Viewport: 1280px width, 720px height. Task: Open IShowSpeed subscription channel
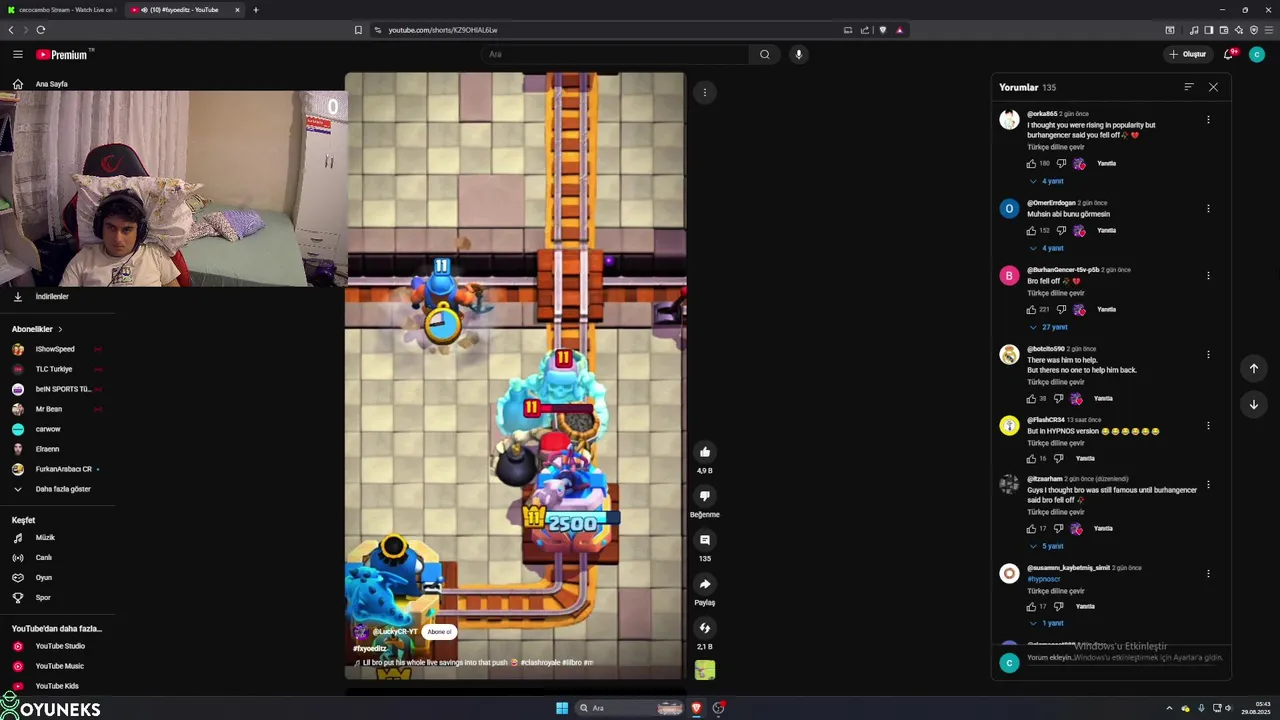tap(57, 349)
